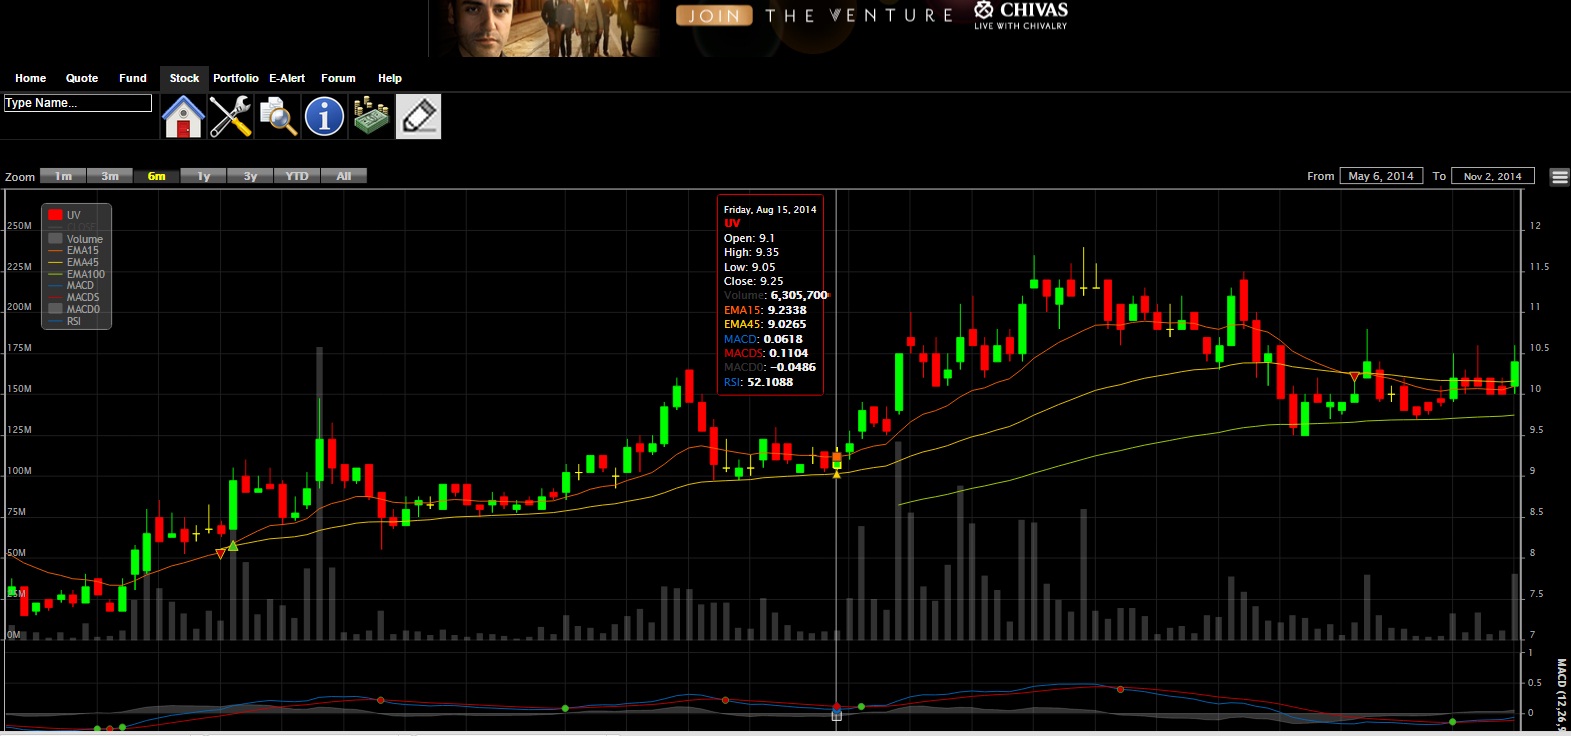Select the 6m zoom range
This screenshot has height=736, width=1571.
[x=157, y=176]
